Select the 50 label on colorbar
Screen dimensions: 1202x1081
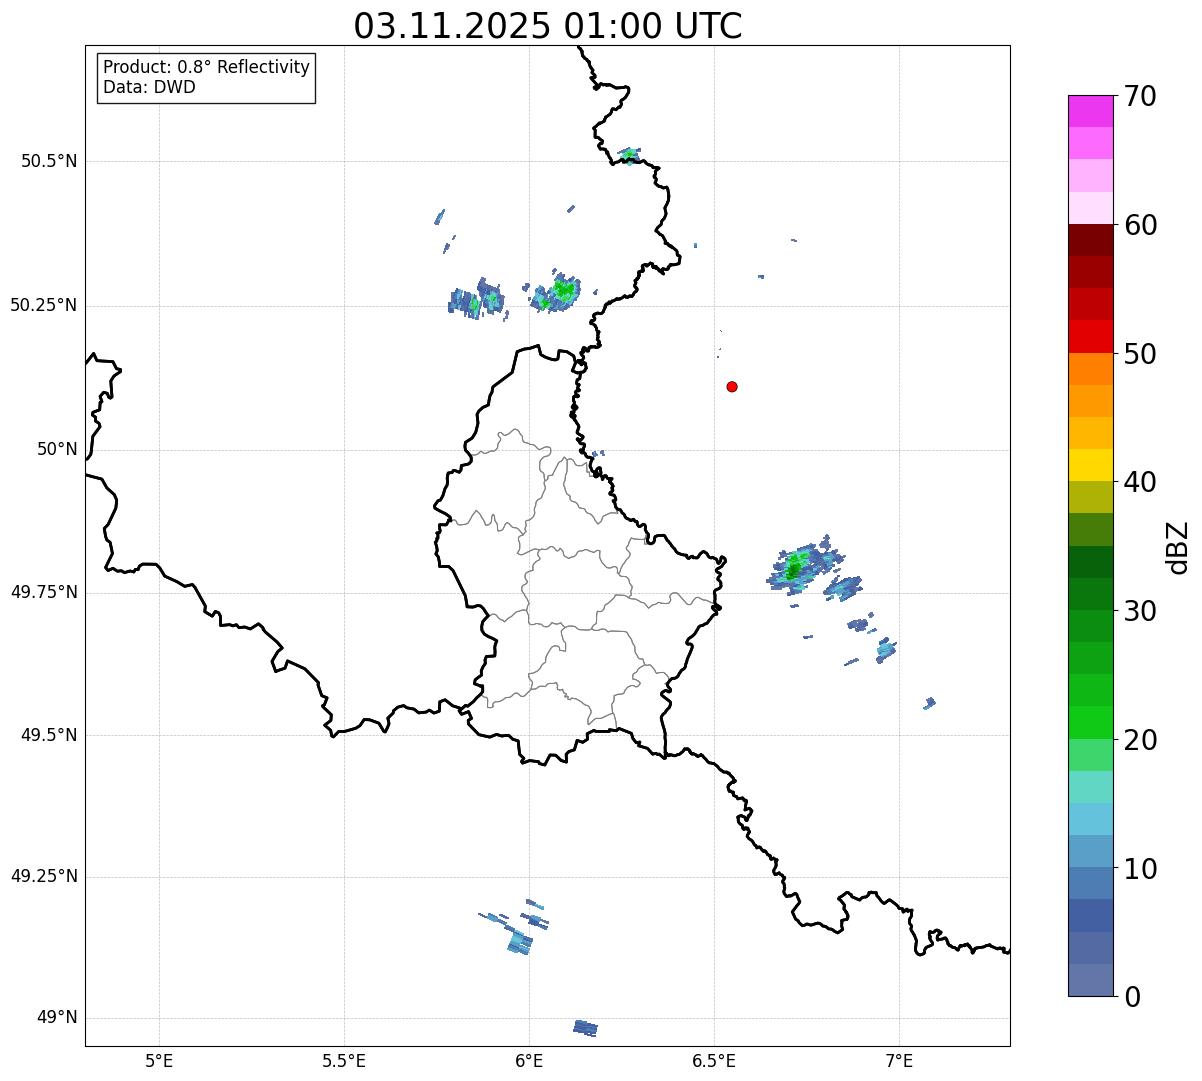[1140, 354]
